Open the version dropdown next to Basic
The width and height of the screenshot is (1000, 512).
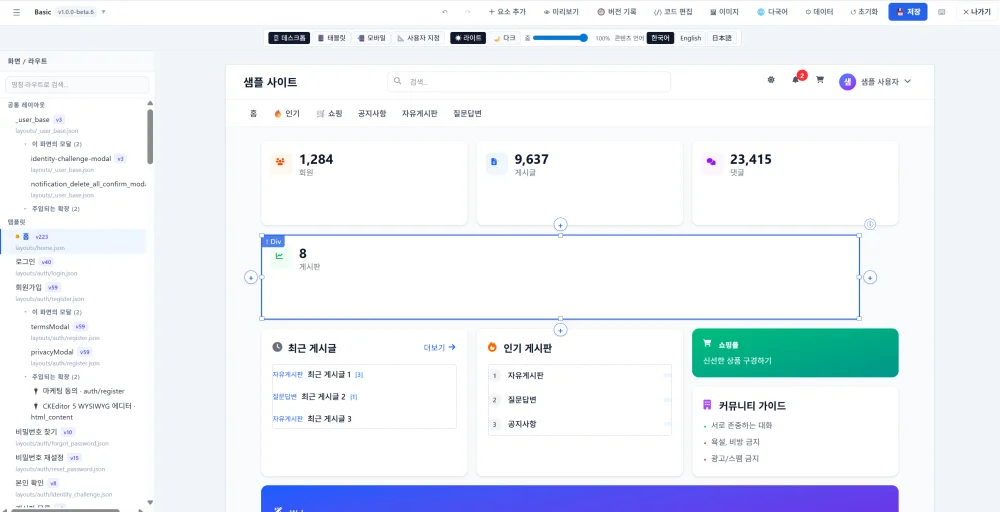coord(103,12)
